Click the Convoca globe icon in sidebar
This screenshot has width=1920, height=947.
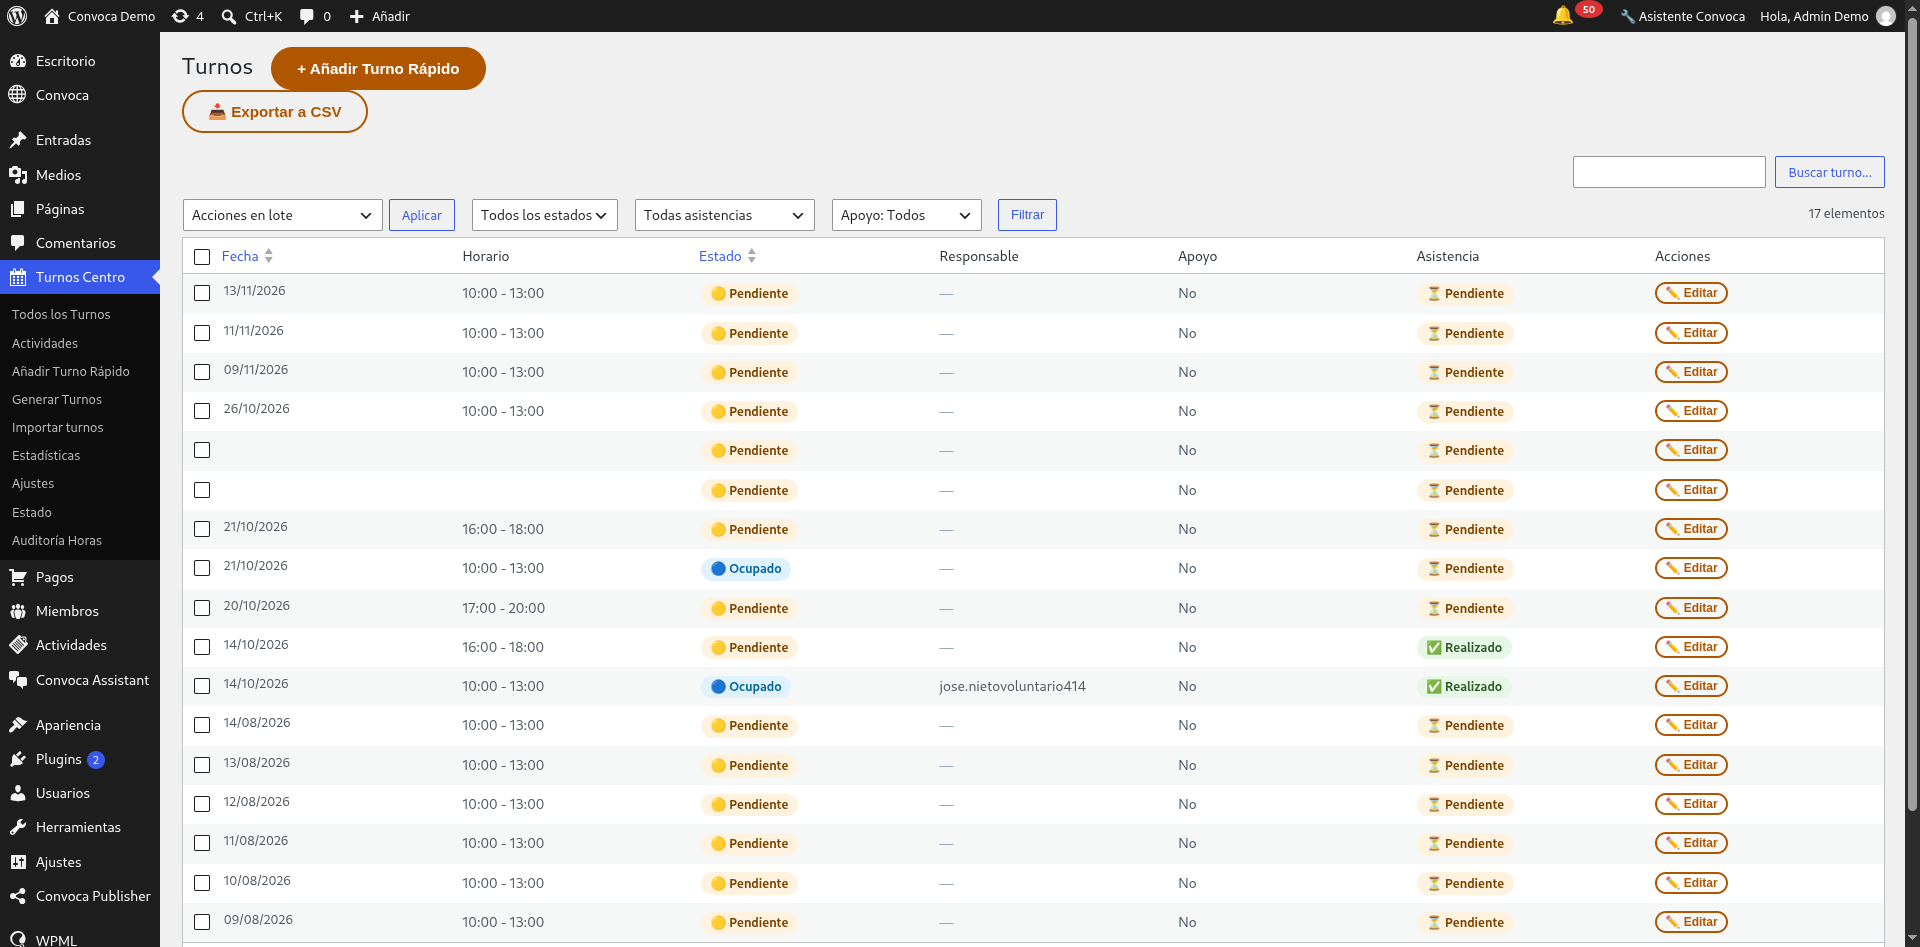(x=18, y=95)
